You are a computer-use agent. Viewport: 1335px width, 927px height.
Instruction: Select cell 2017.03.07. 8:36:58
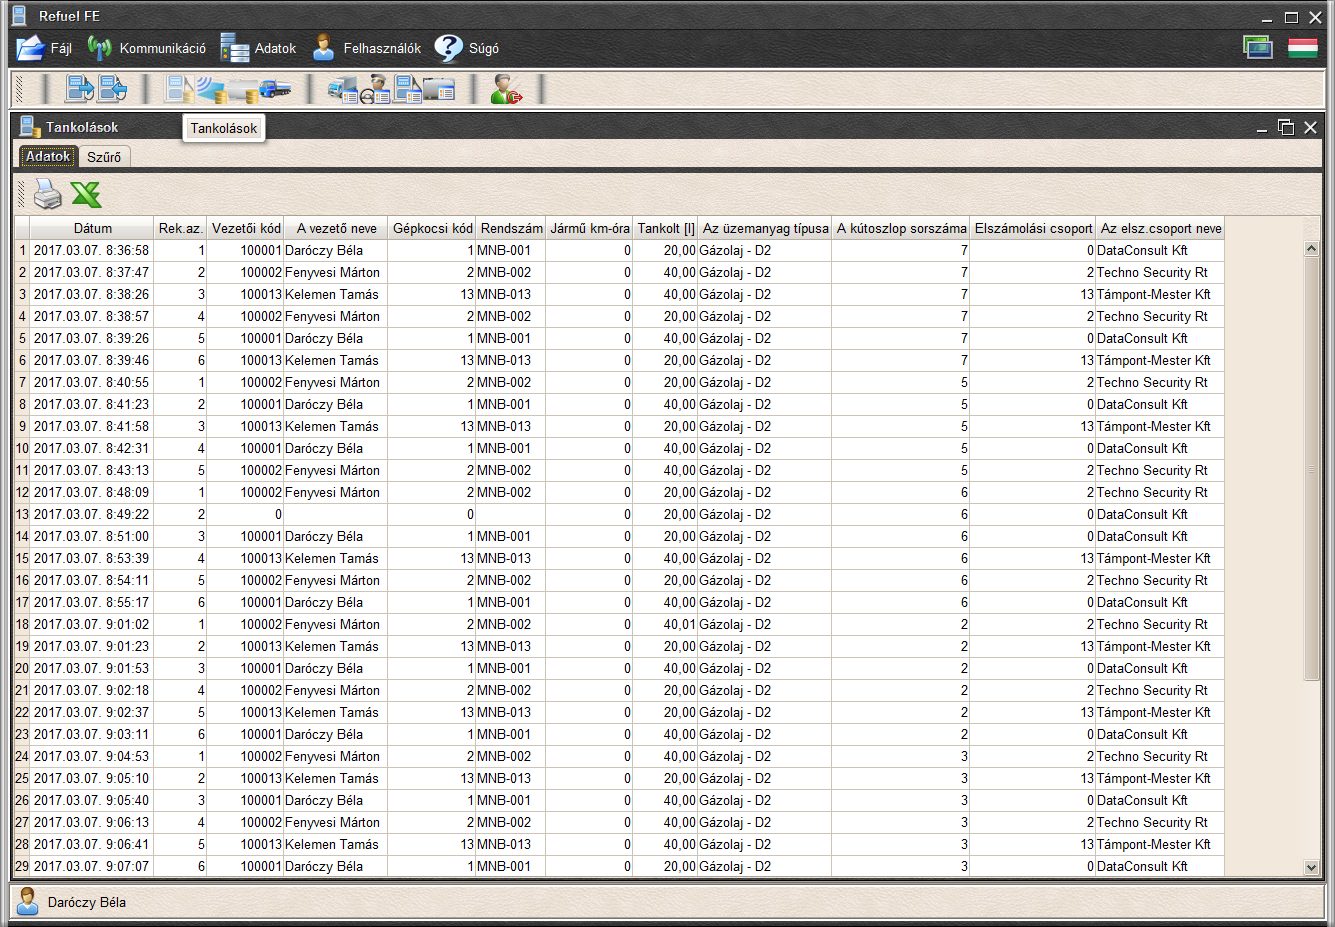tap(92, 250)
